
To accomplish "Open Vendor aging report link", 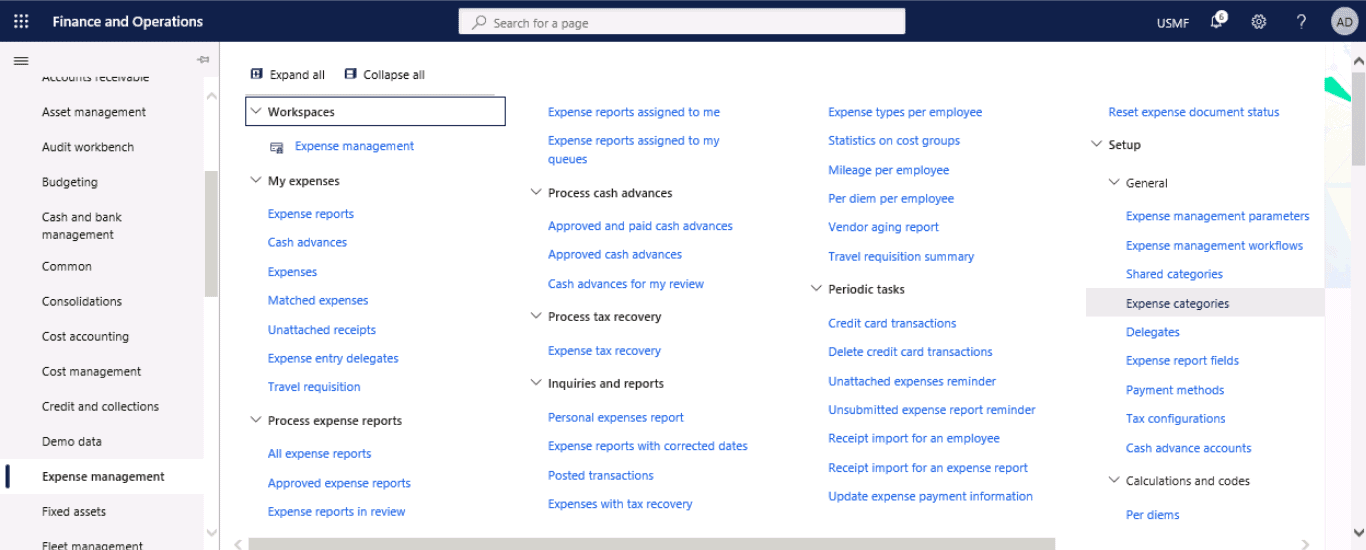I will click(x=884, y=228).
